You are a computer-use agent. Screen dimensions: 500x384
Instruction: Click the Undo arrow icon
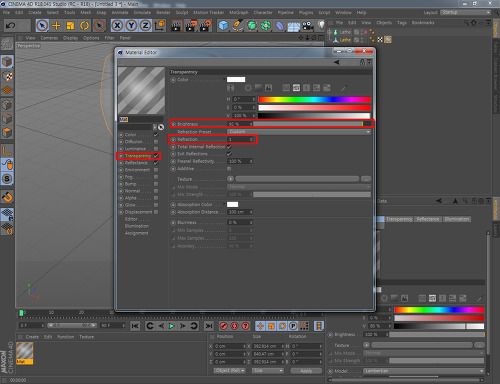(11, 25)
